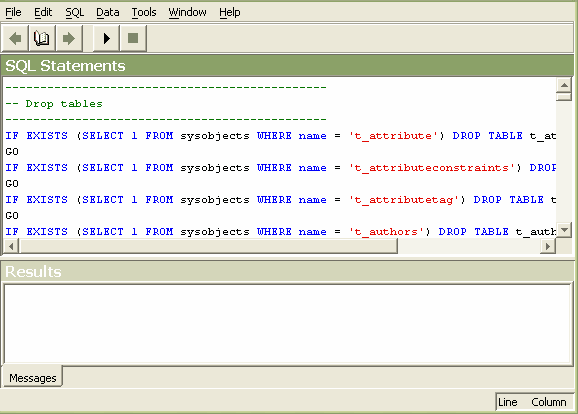
Task: Click the first GO statement line
Action: pyautogui.click(x=12, y=152)
